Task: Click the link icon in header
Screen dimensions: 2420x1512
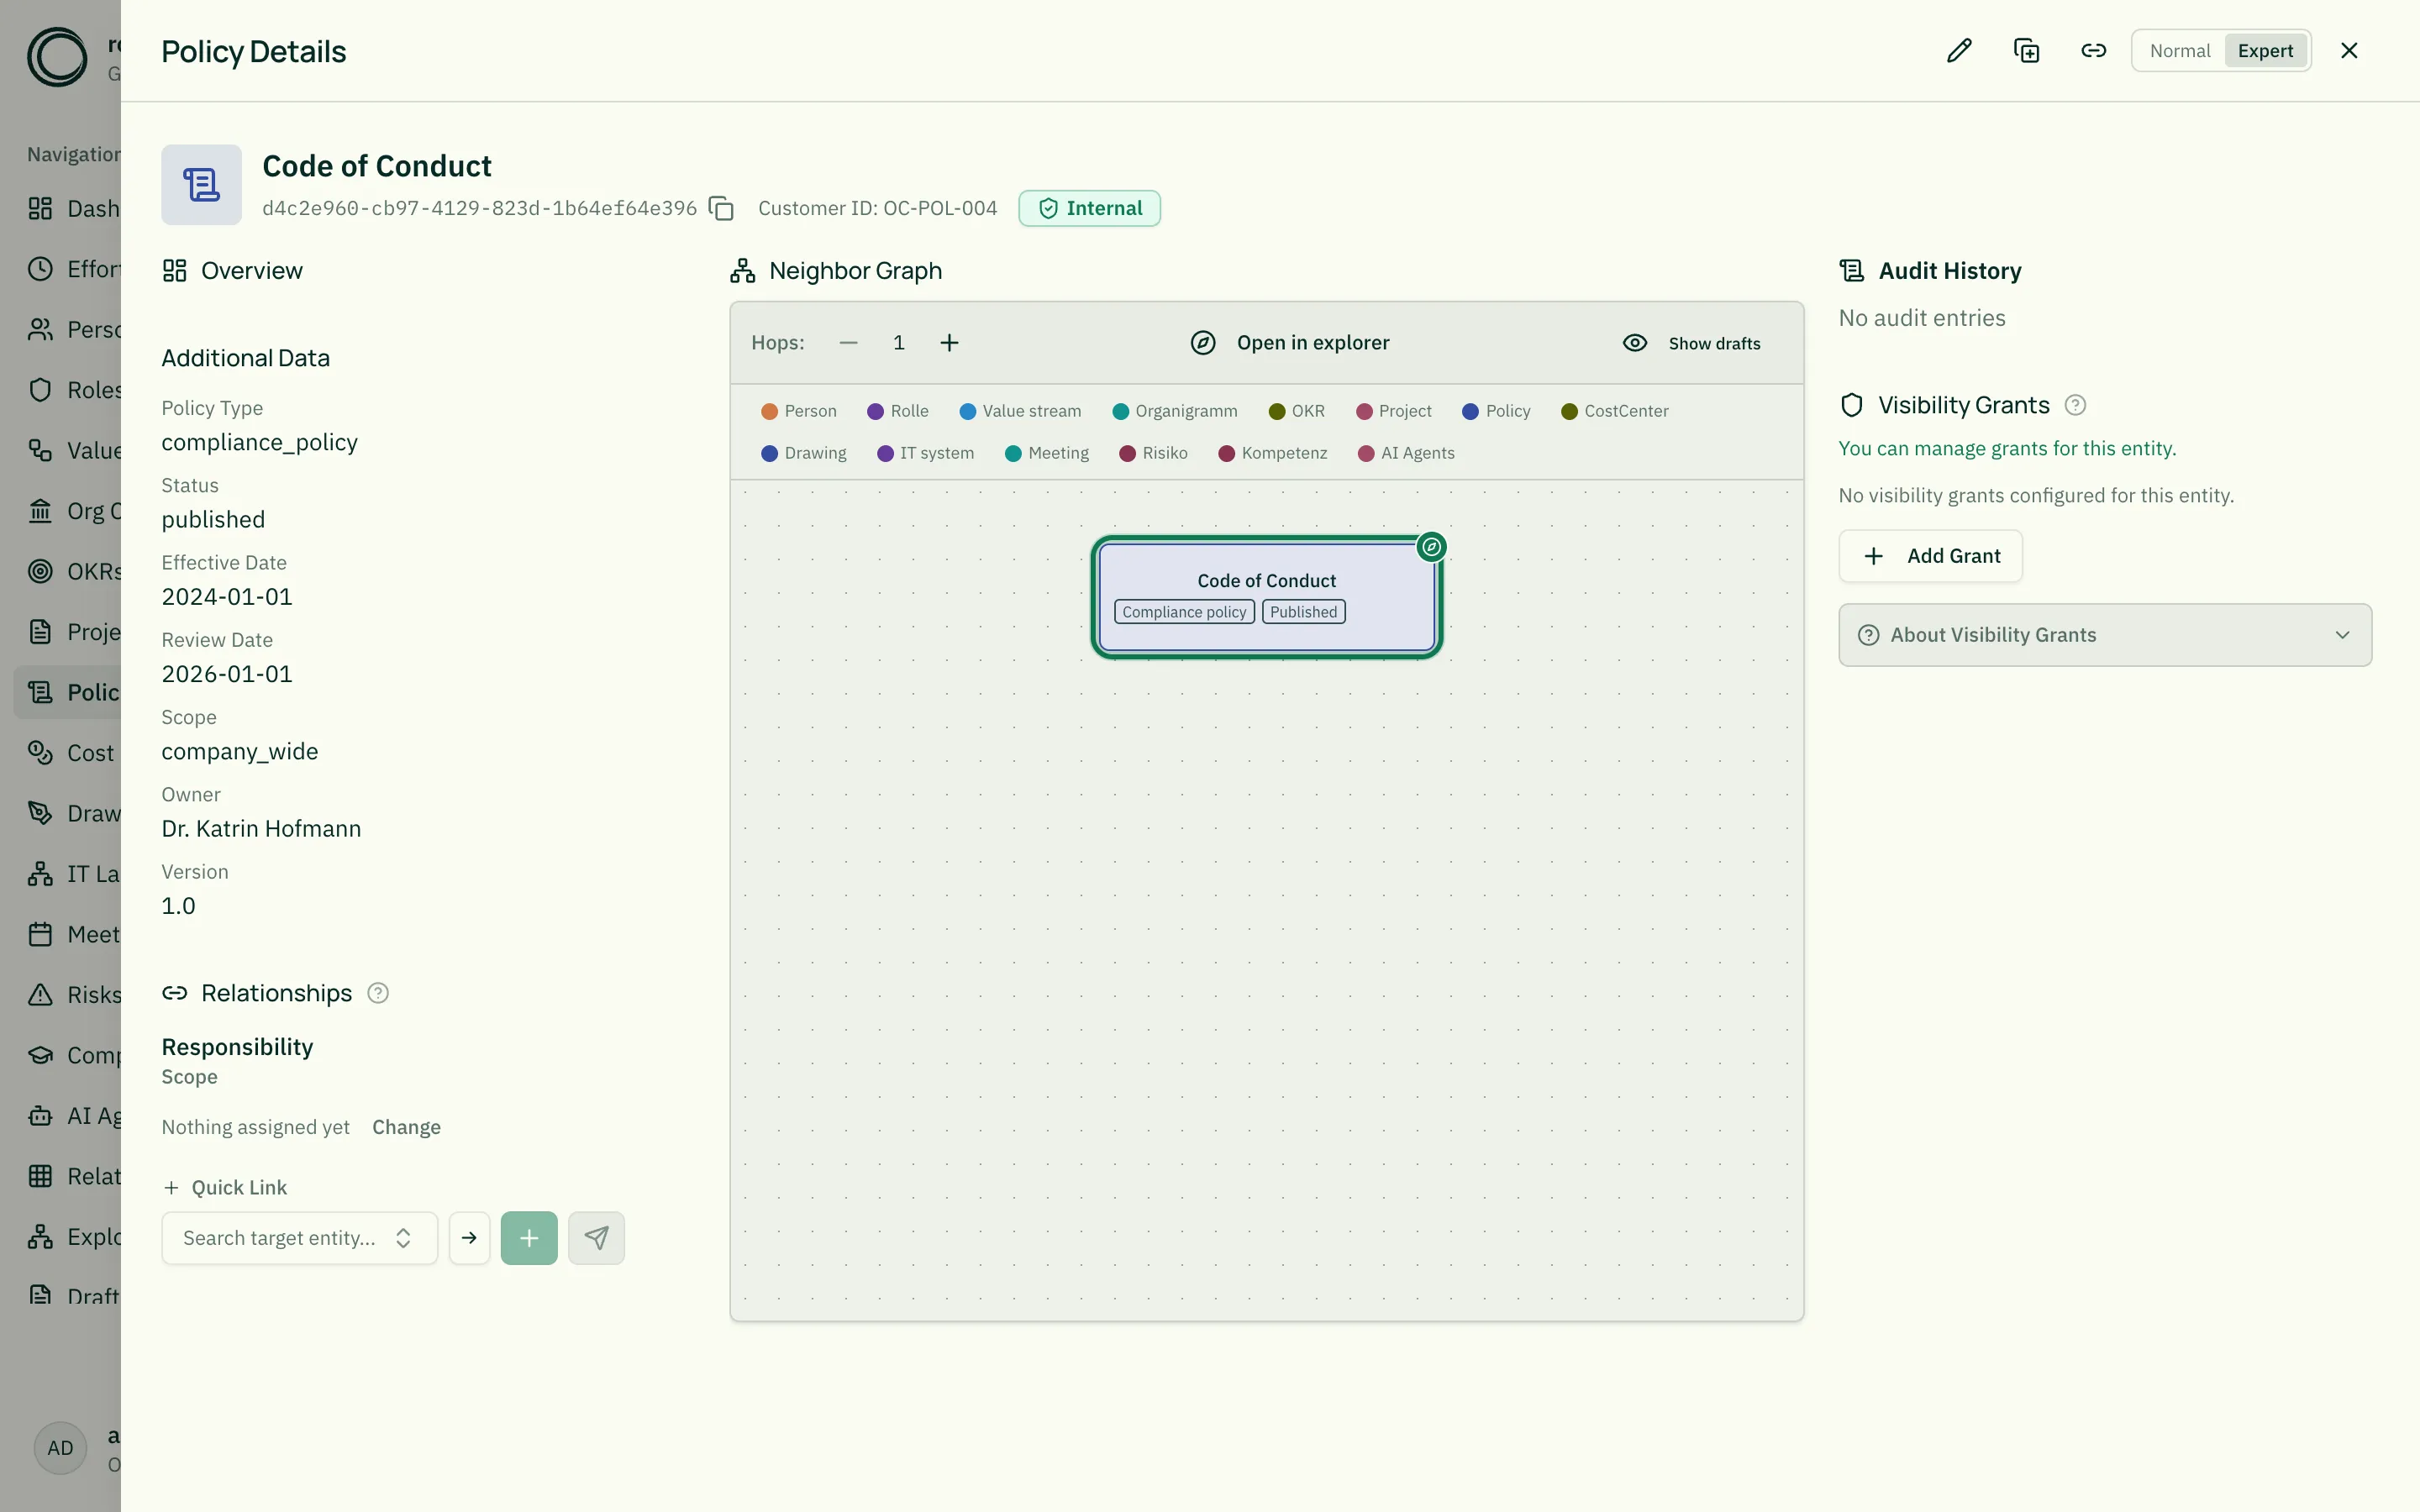Action: coord(2093,51)
